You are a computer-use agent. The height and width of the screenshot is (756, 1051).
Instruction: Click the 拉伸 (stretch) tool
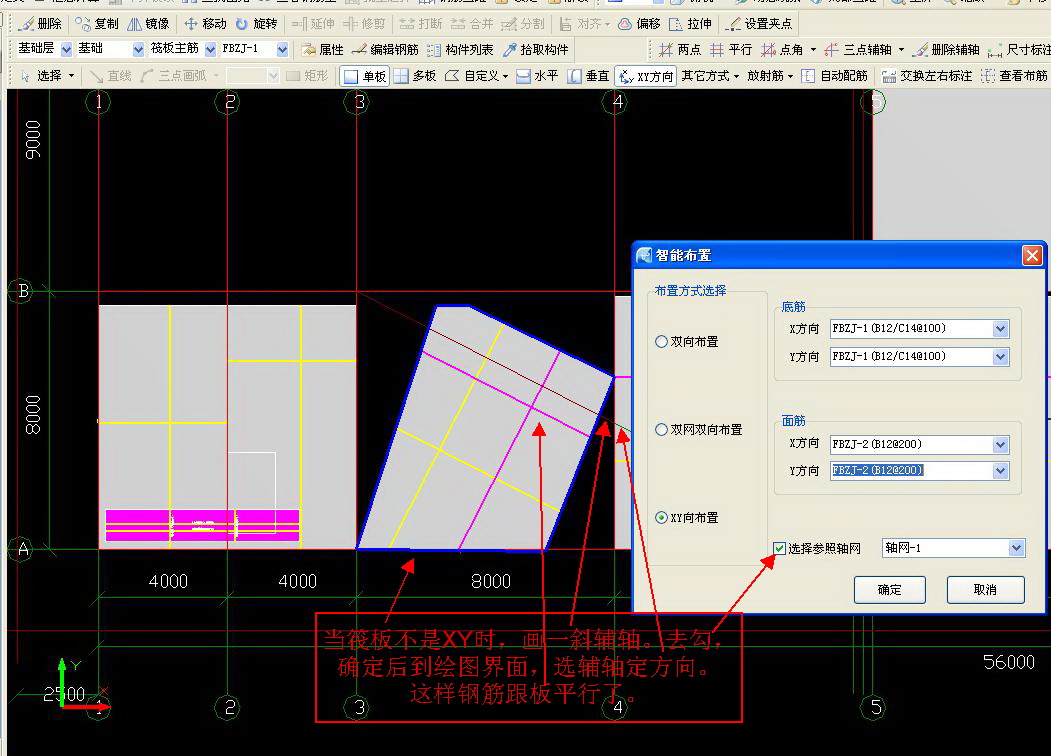pos(690,24)
